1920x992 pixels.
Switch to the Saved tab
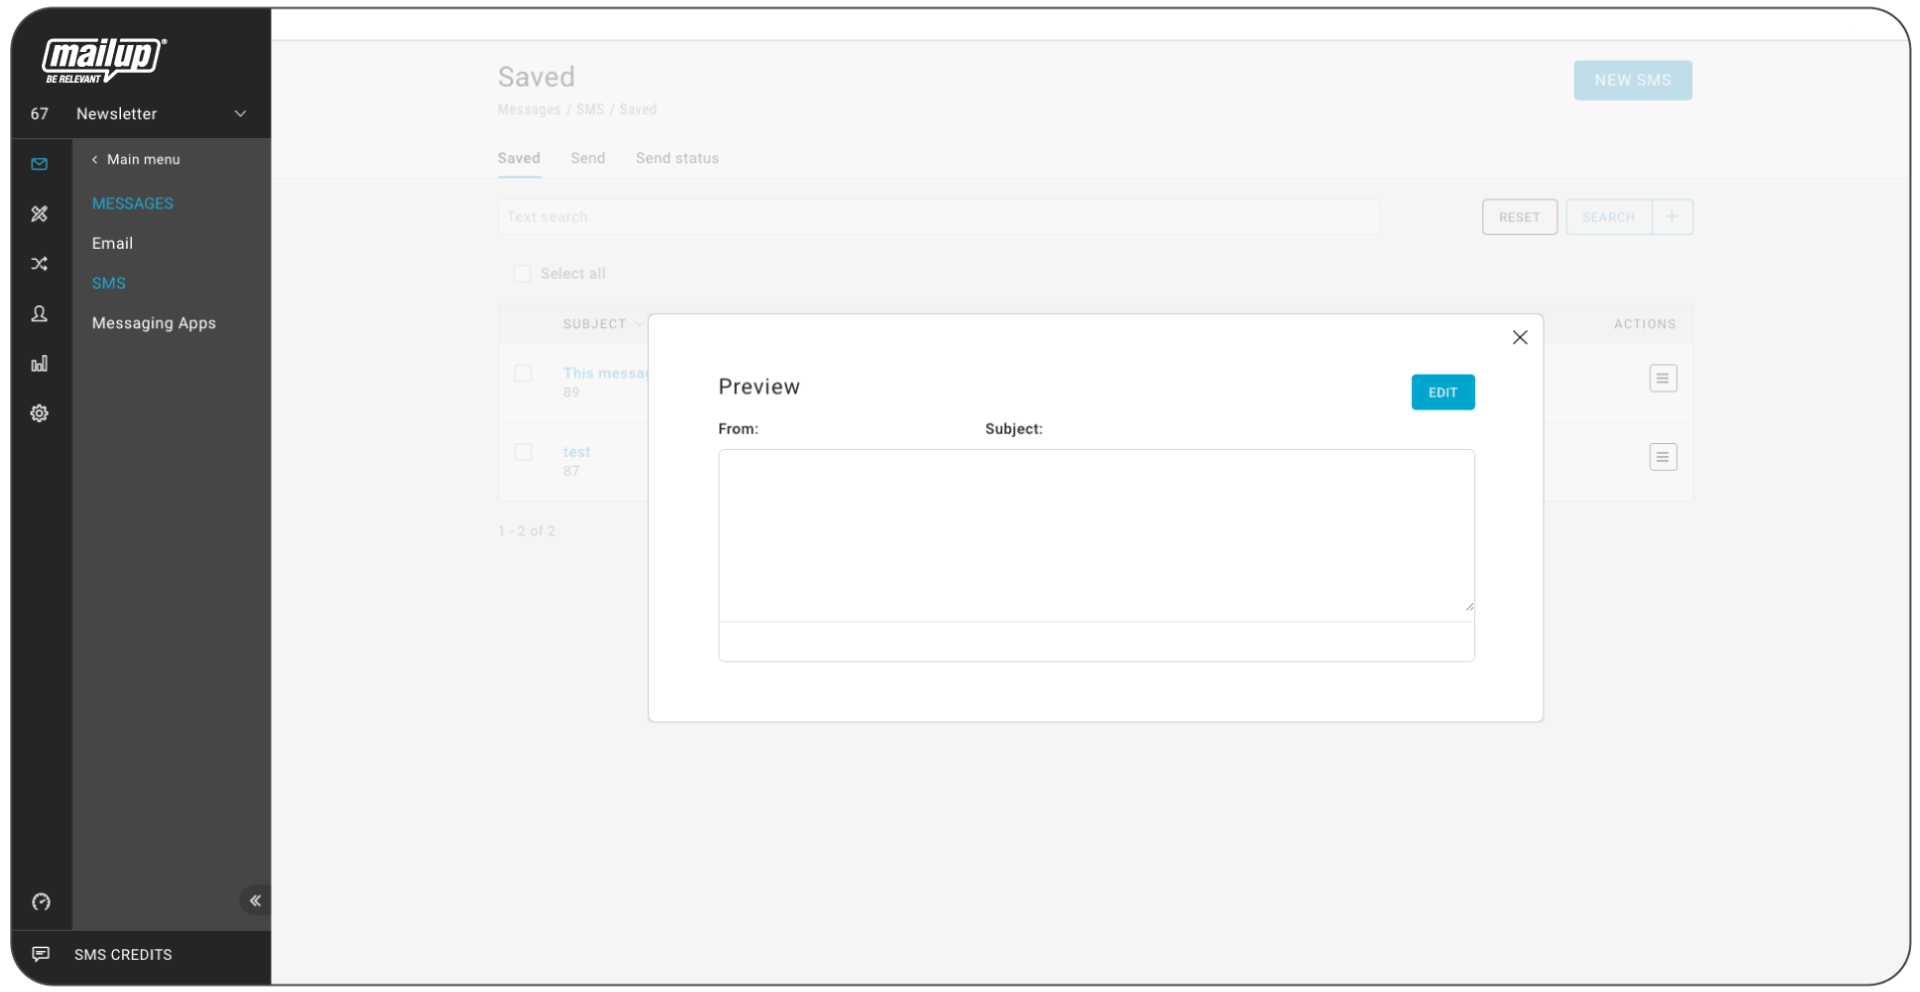click(x=519, y=158)
